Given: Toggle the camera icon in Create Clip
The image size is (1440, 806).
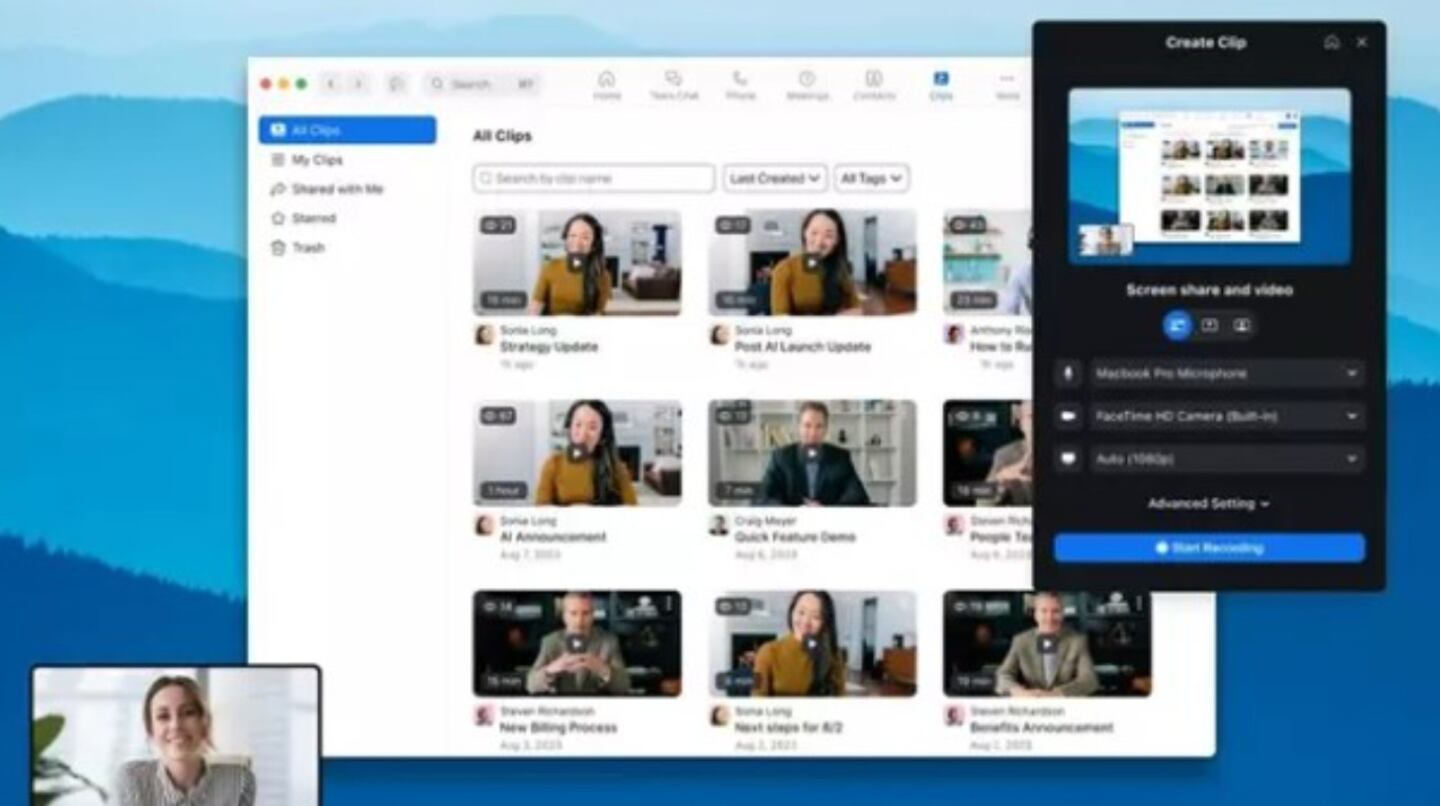Looking at the screenshot, I should coord(1068,416).
